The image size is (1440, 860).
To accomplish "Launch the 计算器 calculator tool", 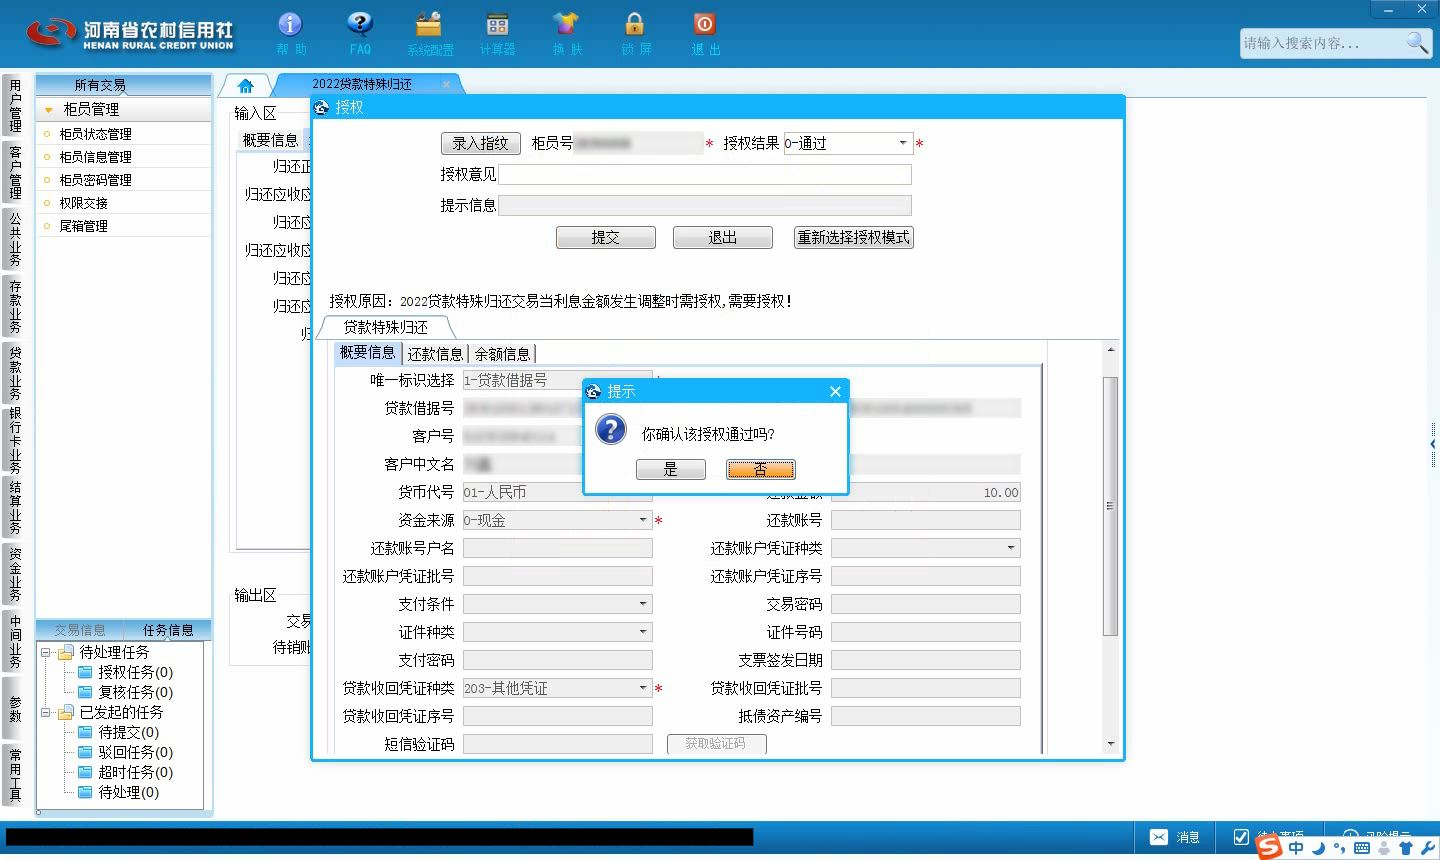I will click(497, 24).
